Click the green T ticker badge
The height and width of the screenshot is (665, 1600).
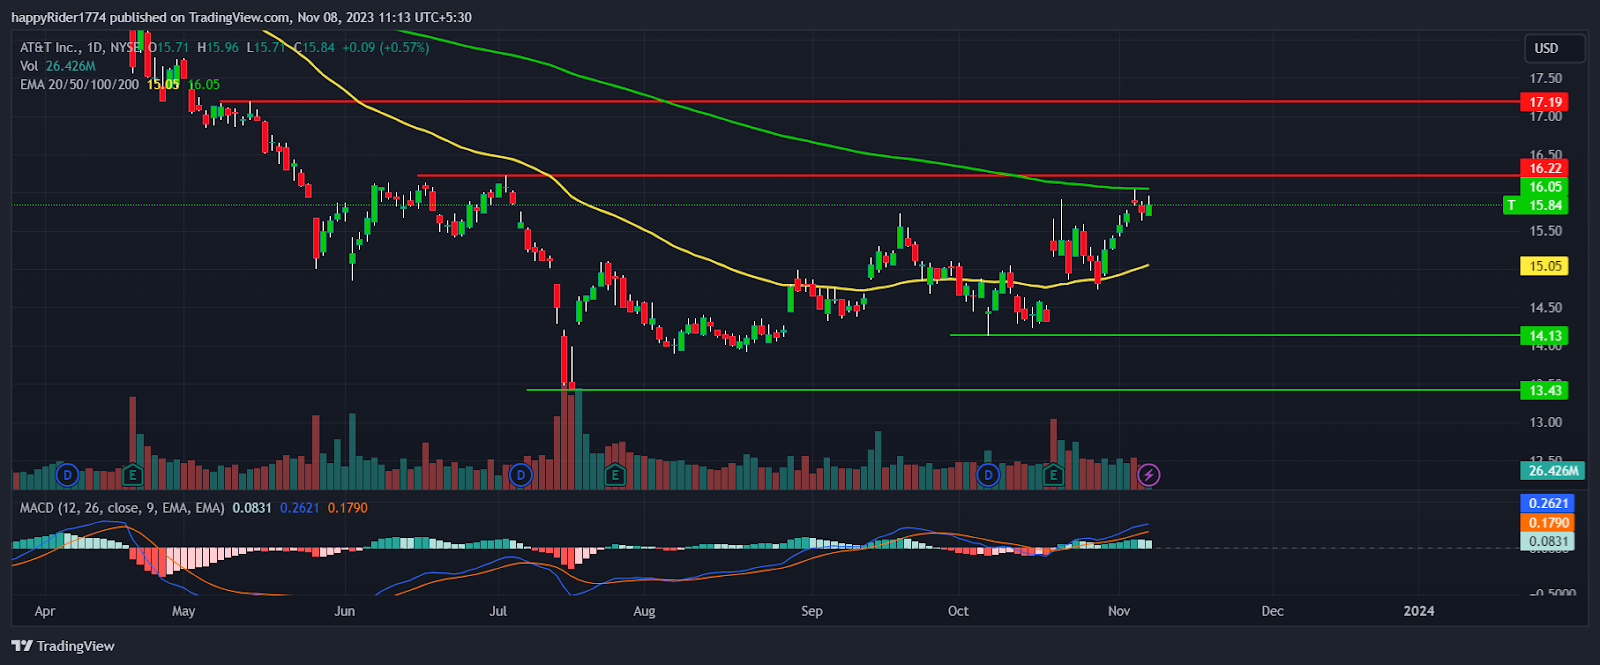tap(1511, 205)
